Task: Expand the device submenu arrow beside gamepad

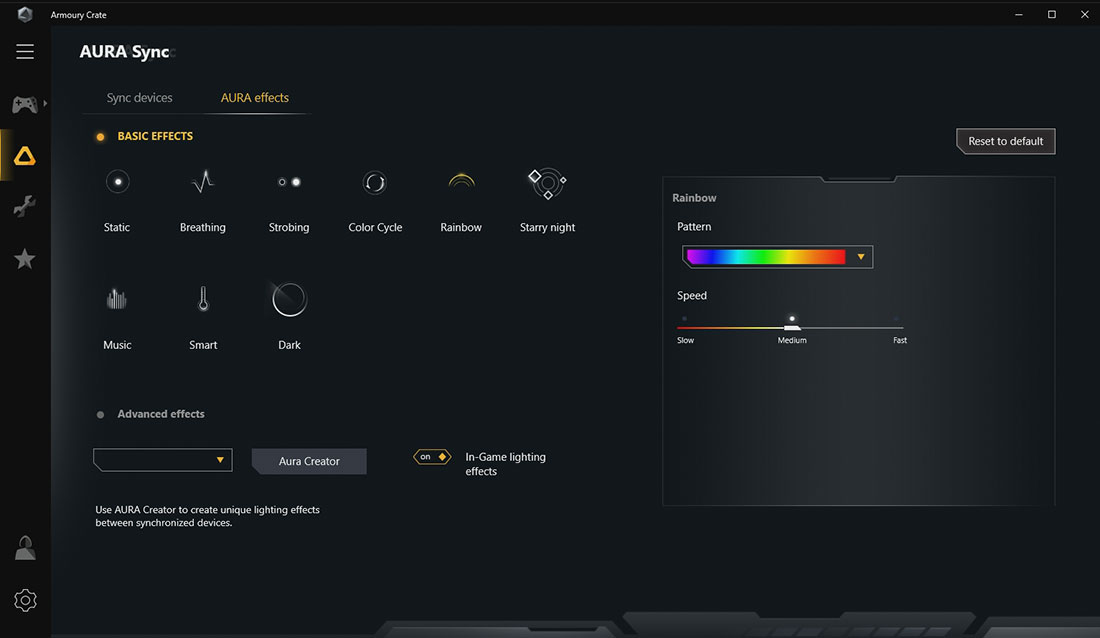Action: 45,104
